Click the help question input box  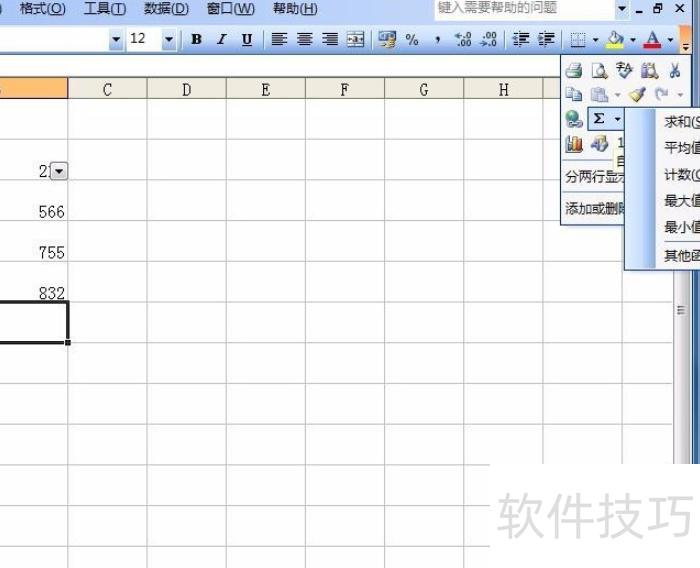[x=520, y=9]
